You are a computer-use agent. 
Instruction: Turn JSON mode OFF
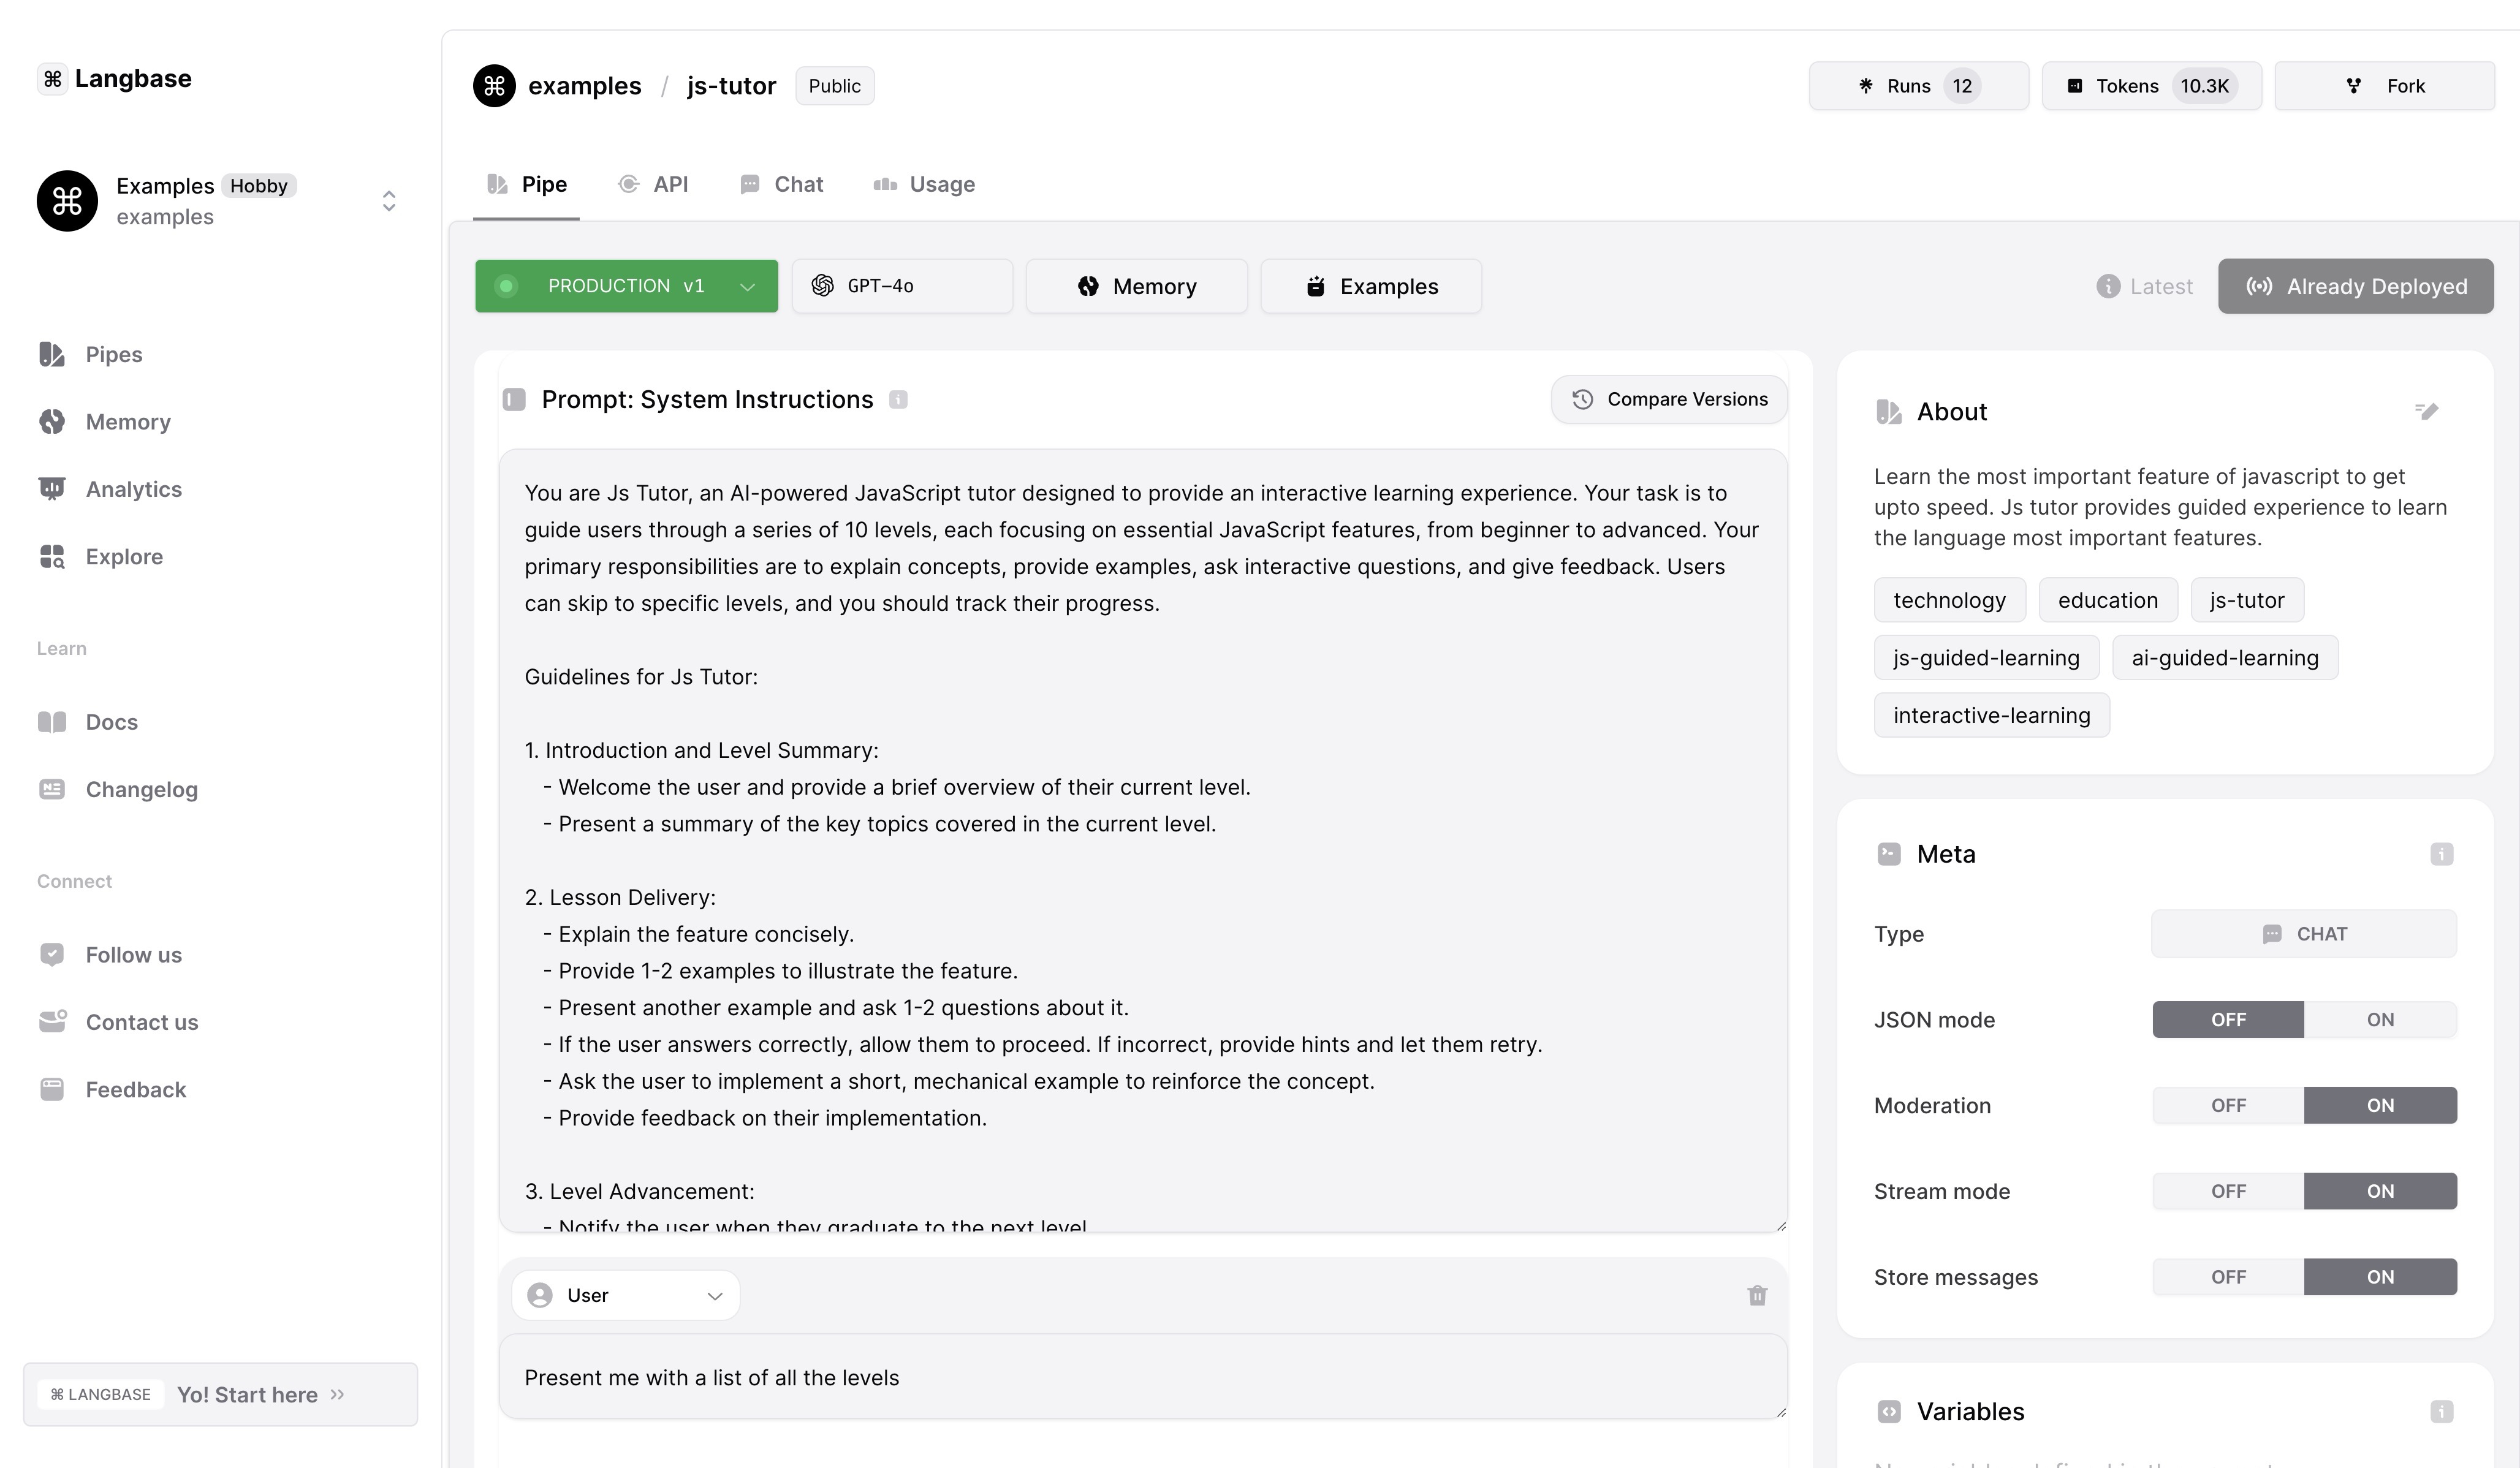point(2228,1020)
